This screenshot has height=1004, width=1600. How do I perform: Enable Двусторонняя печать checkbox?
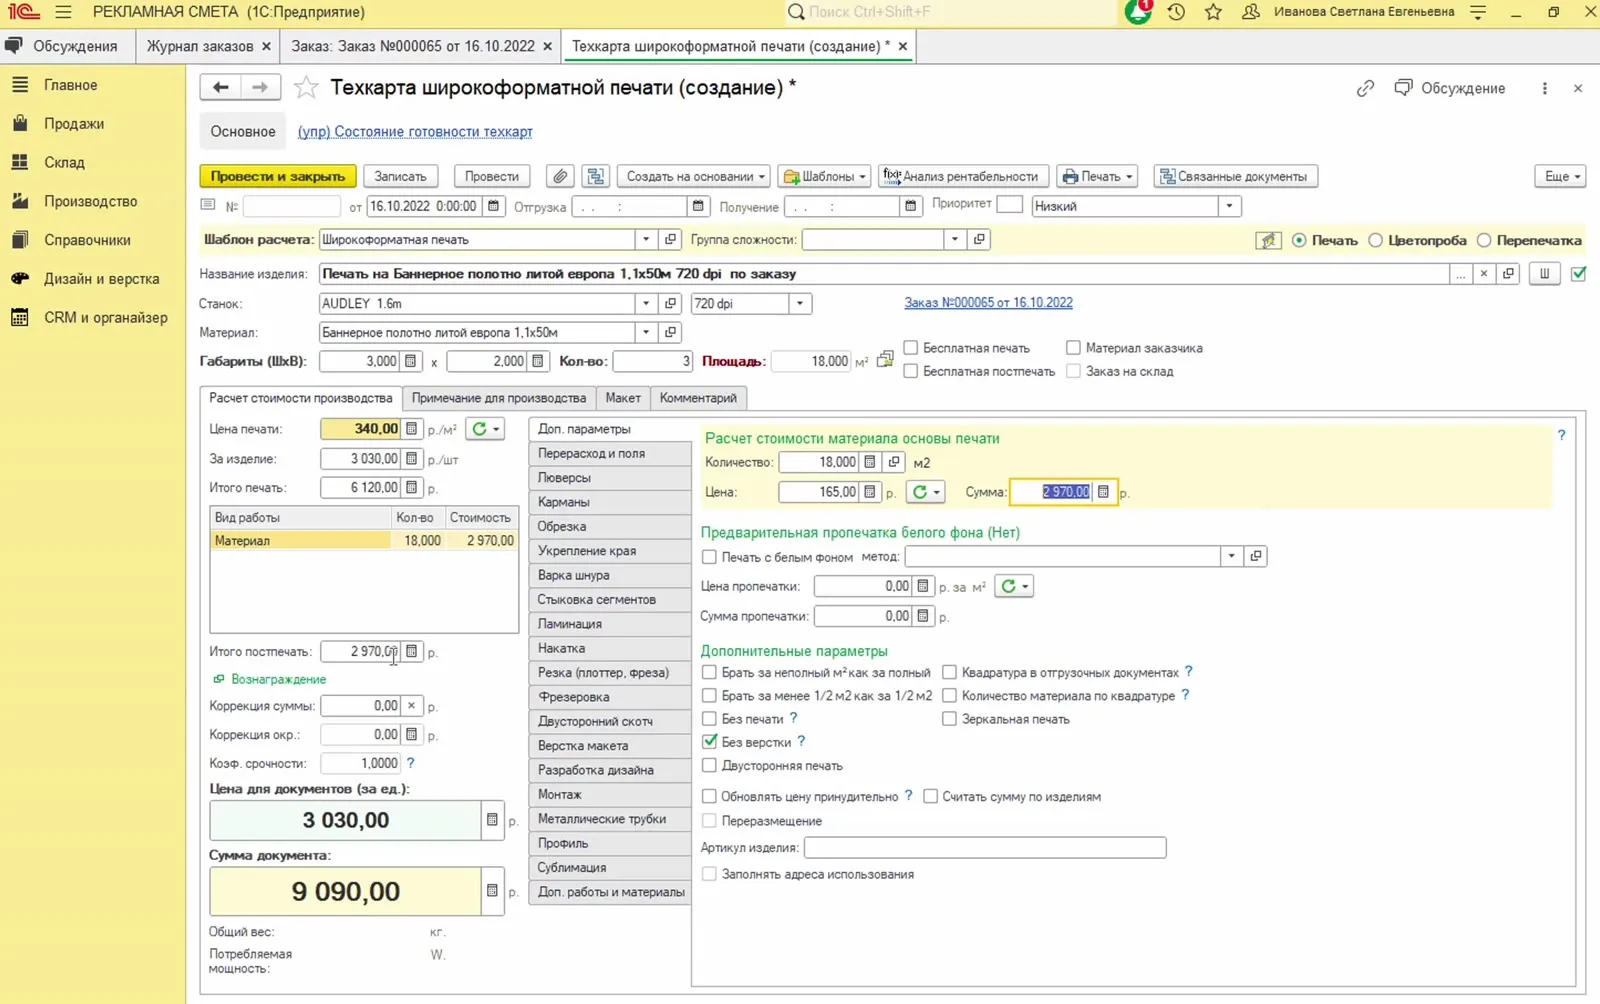pos(709,766)
